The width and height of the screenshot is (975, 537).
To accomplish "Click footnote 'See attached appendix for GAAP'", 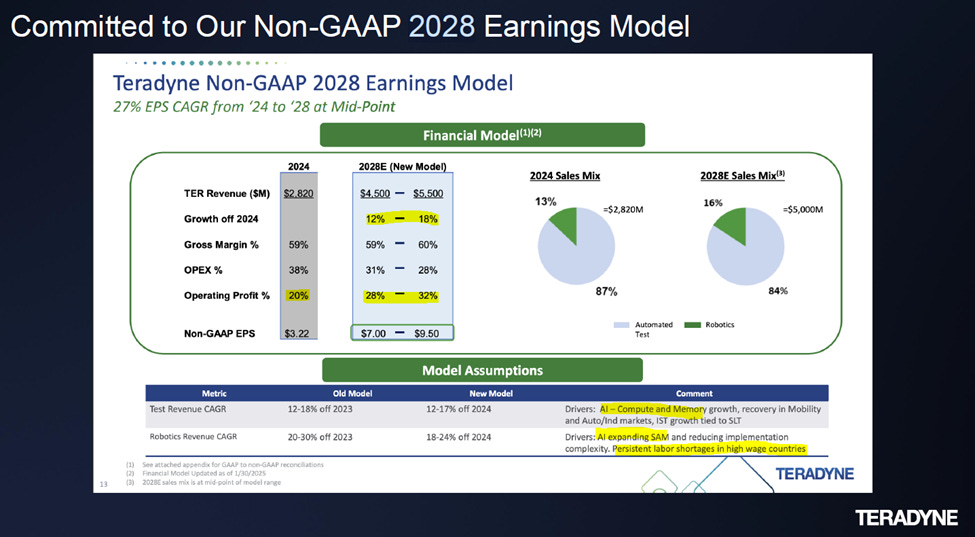I will pyautogui.click(x=233, y=464).
